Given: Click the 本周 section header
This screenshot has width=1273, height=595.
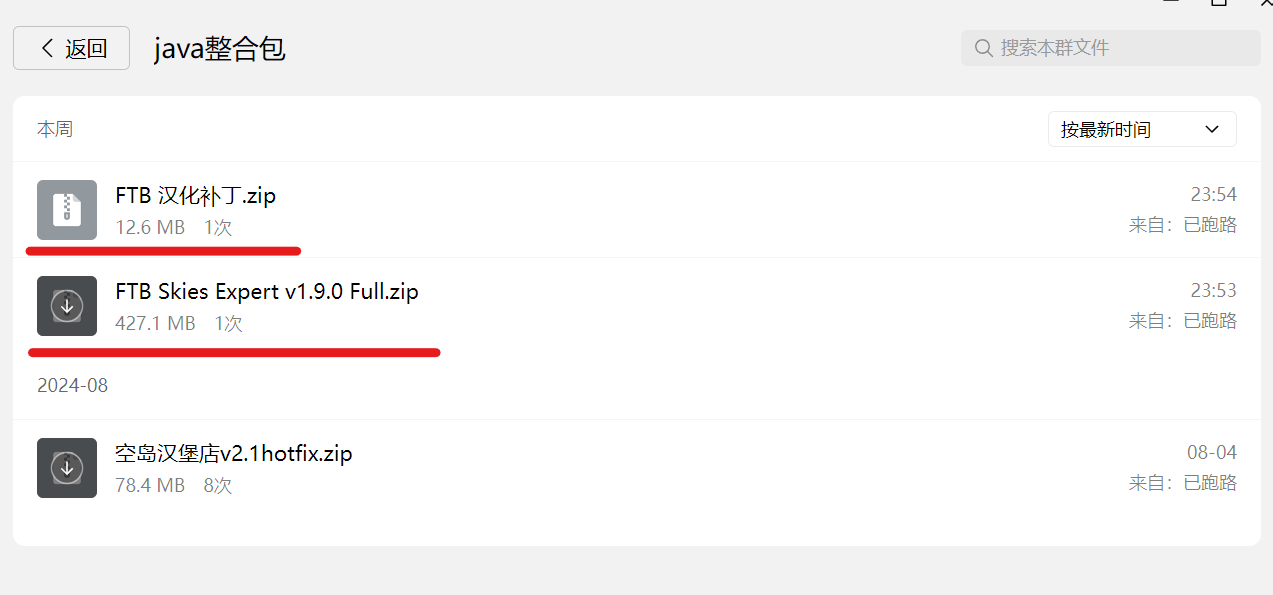Looking at the screenshot, I should click(x=55, y=129).
